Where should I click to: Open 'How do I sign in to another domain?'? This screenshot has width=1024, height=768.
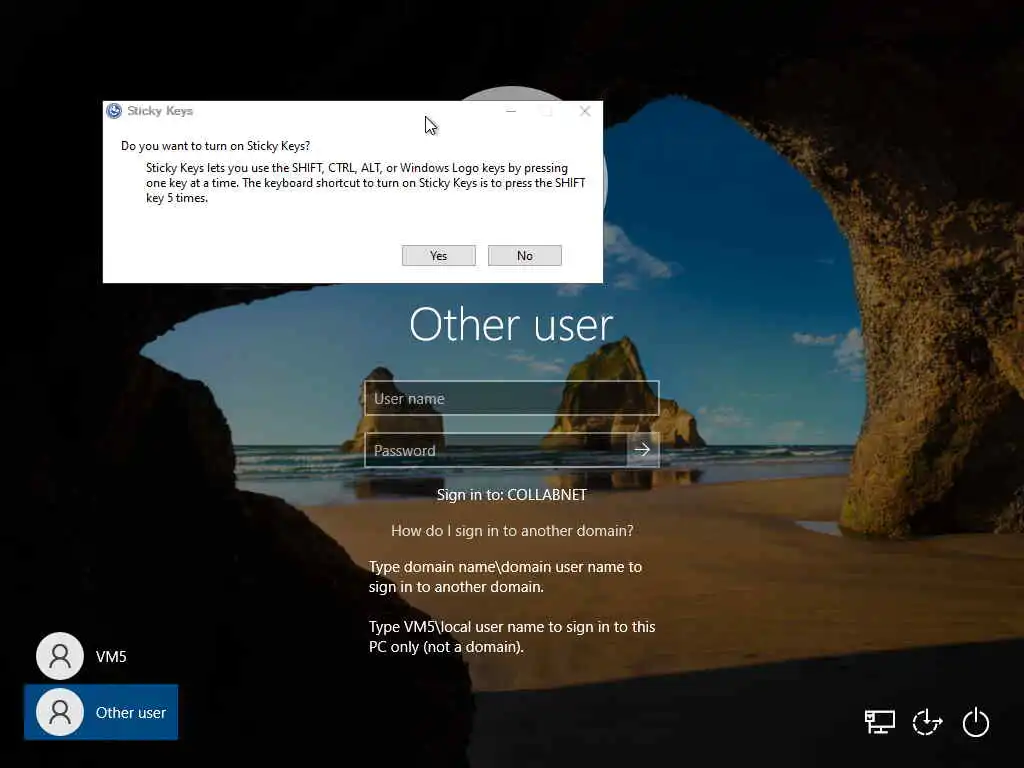[x=512, y=530]
